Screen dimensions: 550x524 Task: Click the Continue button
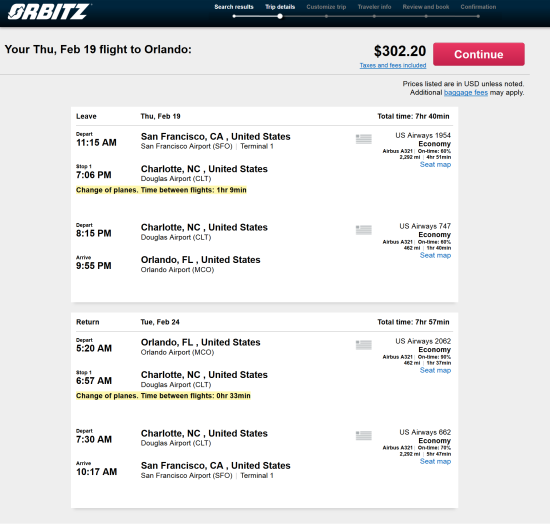click(479, 54)
